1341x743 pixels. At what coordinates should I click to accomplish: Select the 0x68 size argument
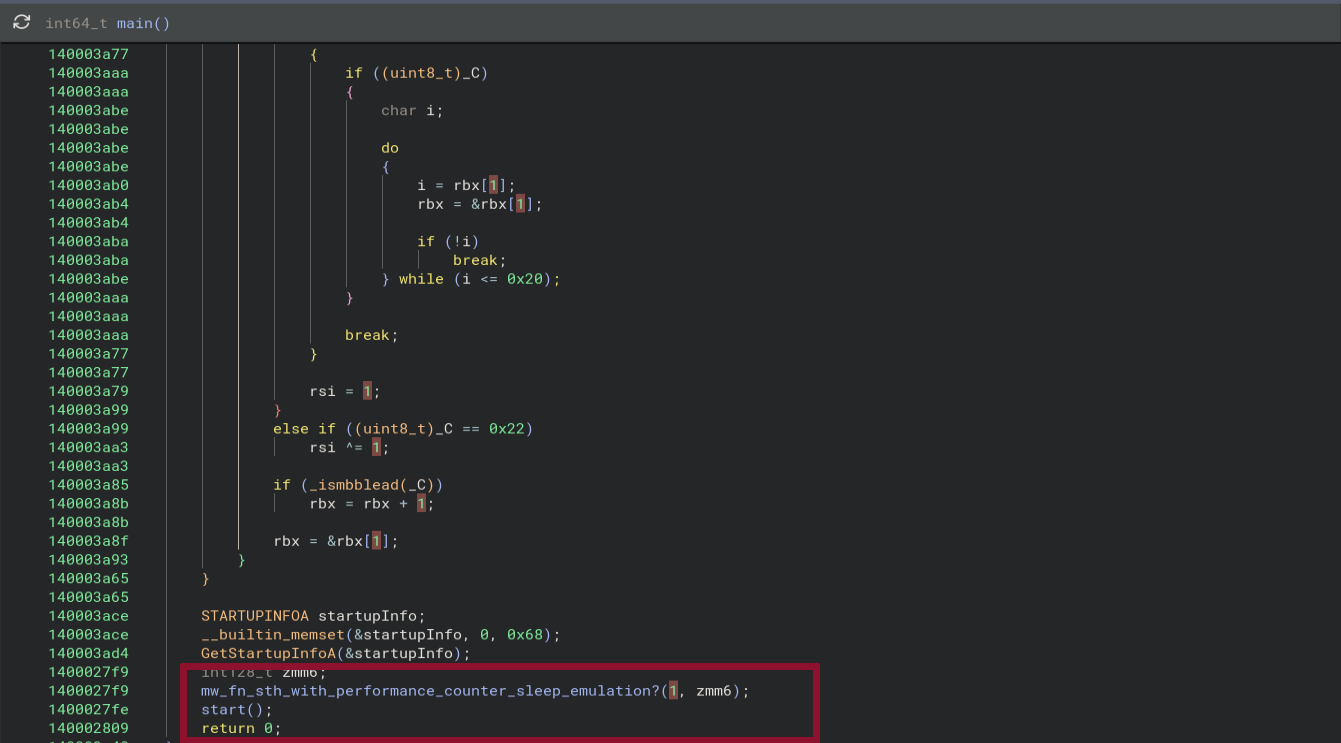point(525,635)
